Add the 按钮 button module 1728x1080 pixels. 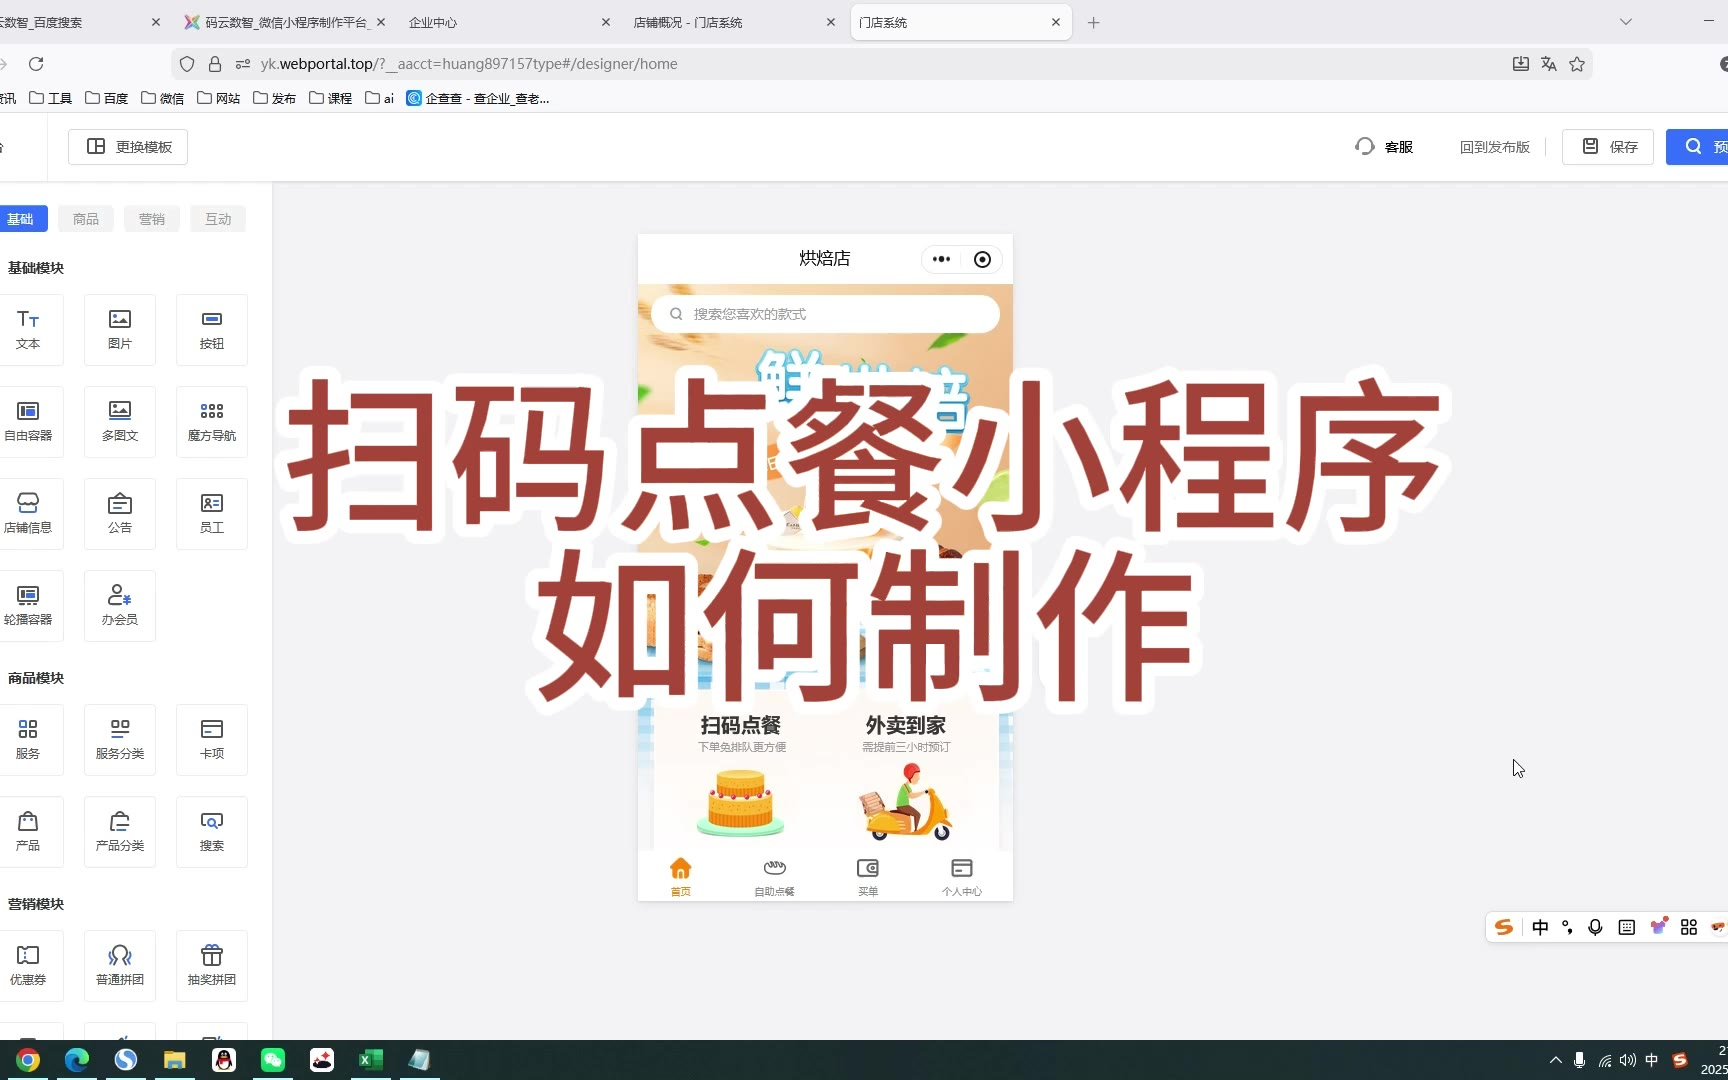click(x=212, y=329)
